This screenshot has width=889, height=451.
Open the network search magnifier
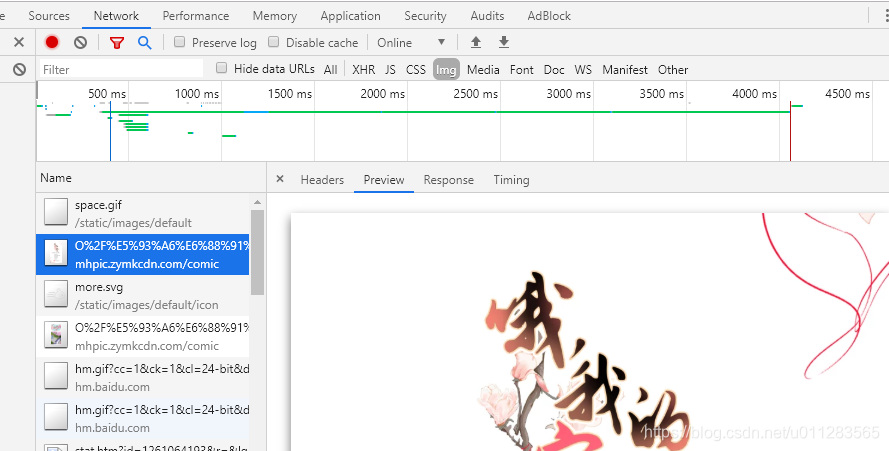click(145, 43)
